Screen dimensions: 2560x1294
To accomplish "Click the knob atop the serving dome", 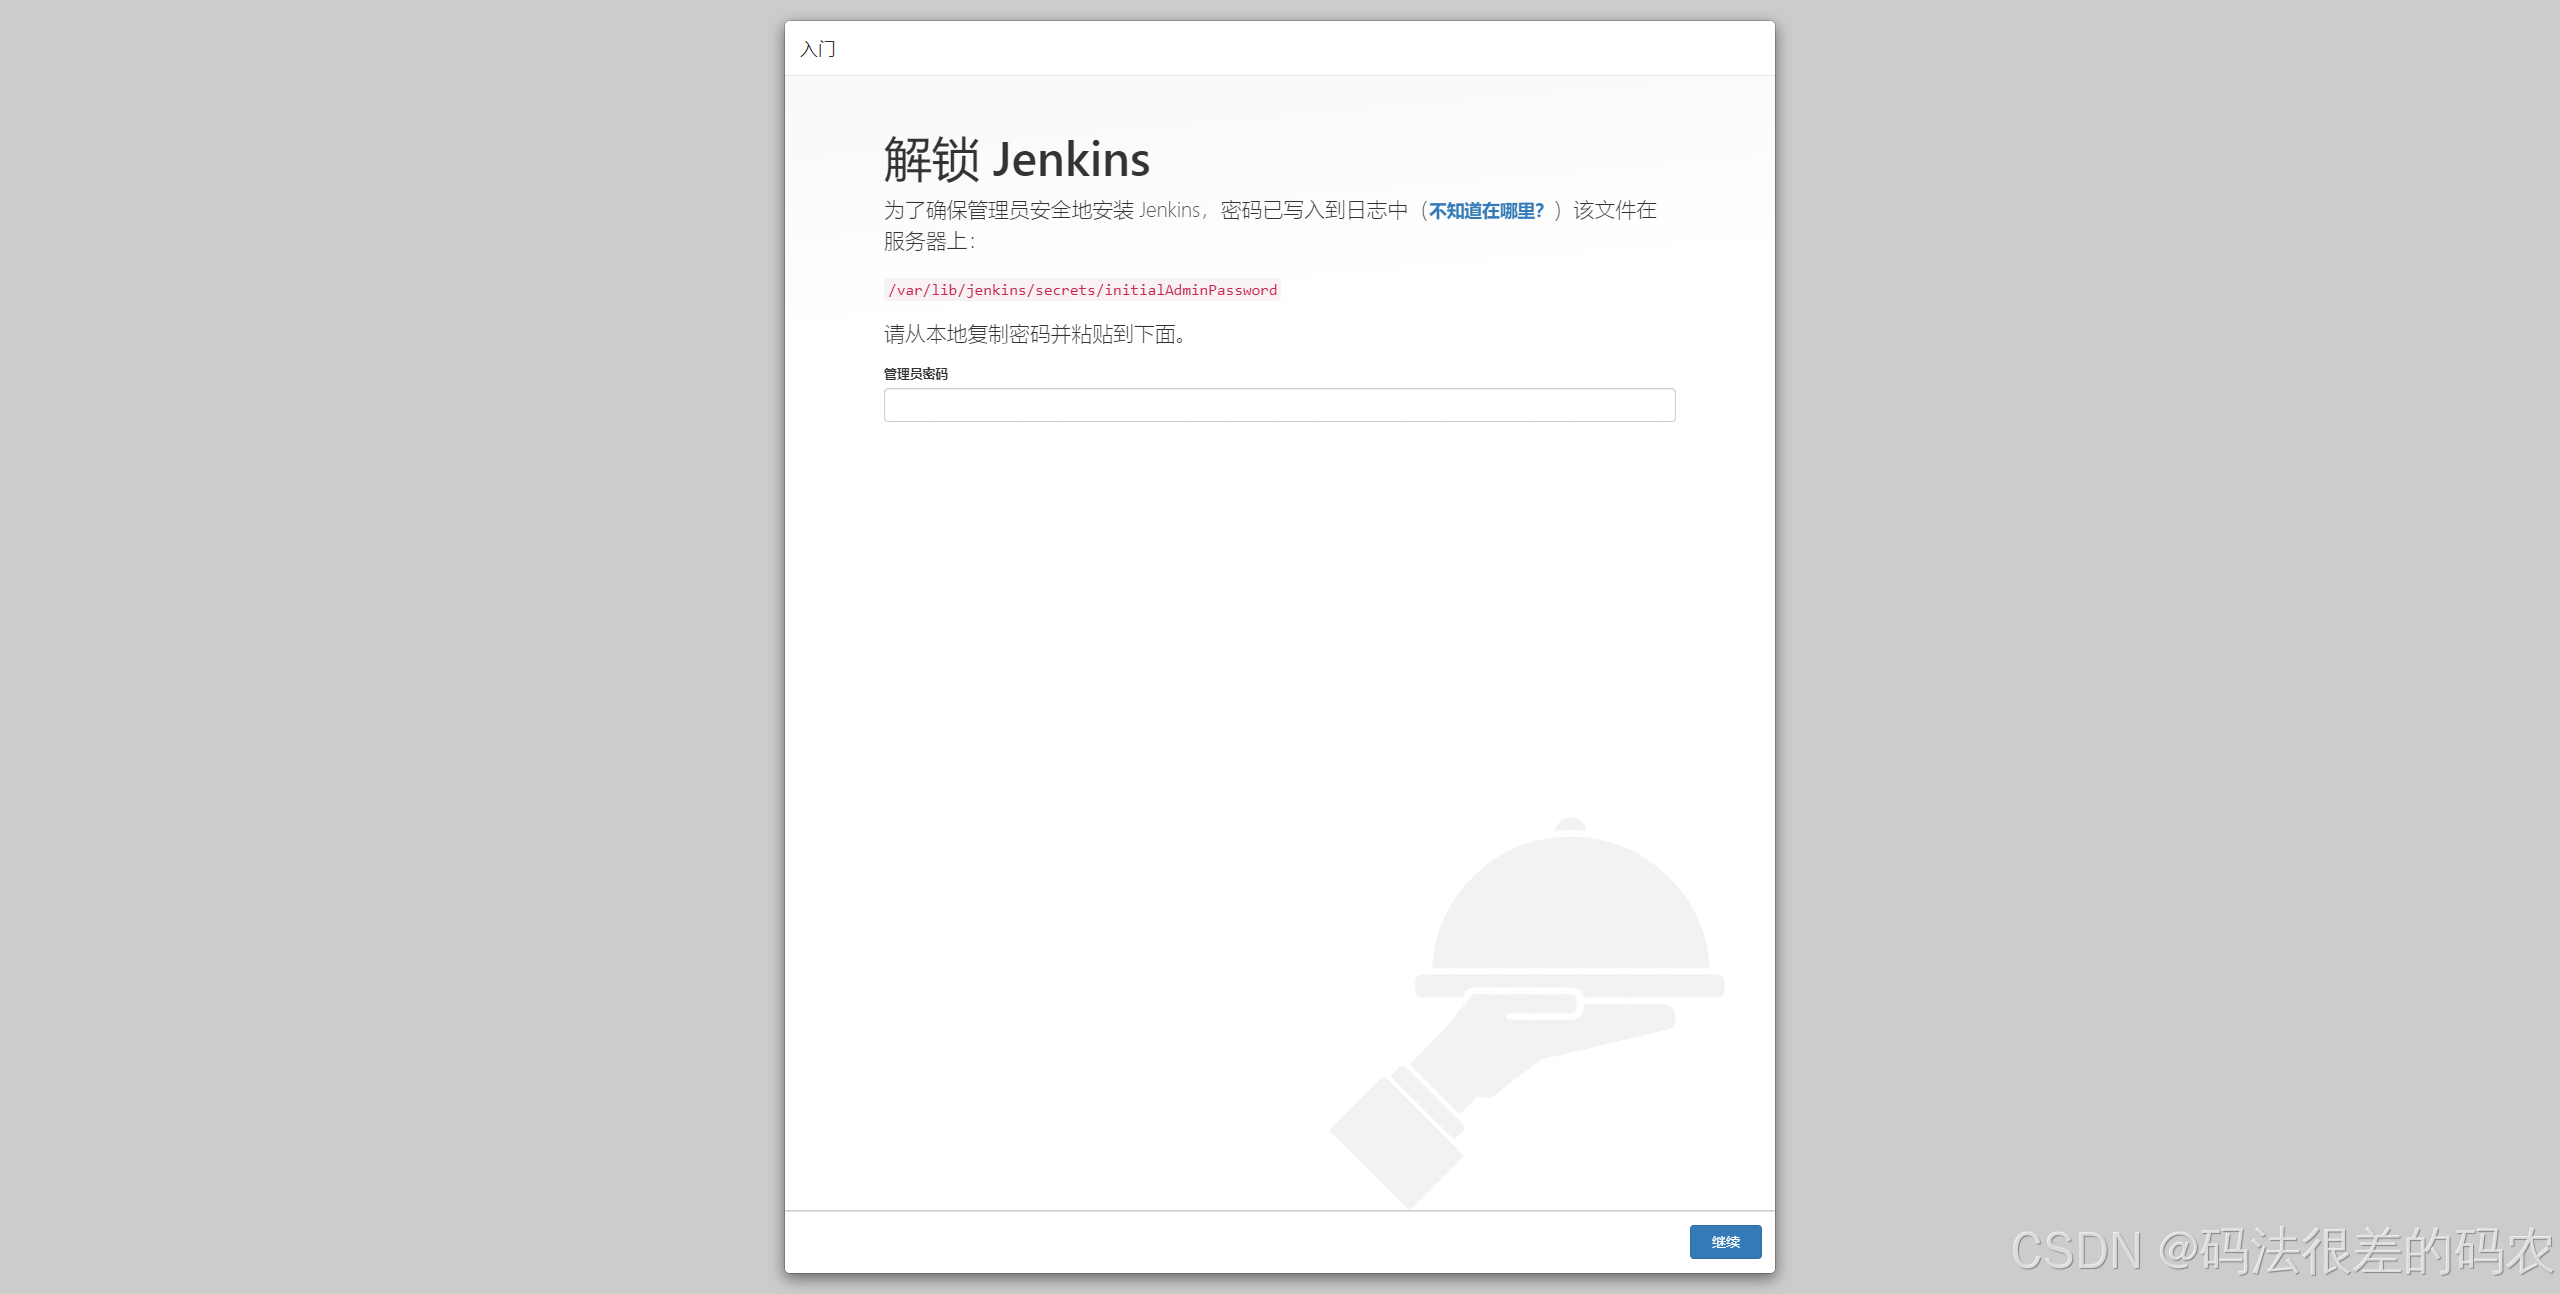I will pos(1570,825).
